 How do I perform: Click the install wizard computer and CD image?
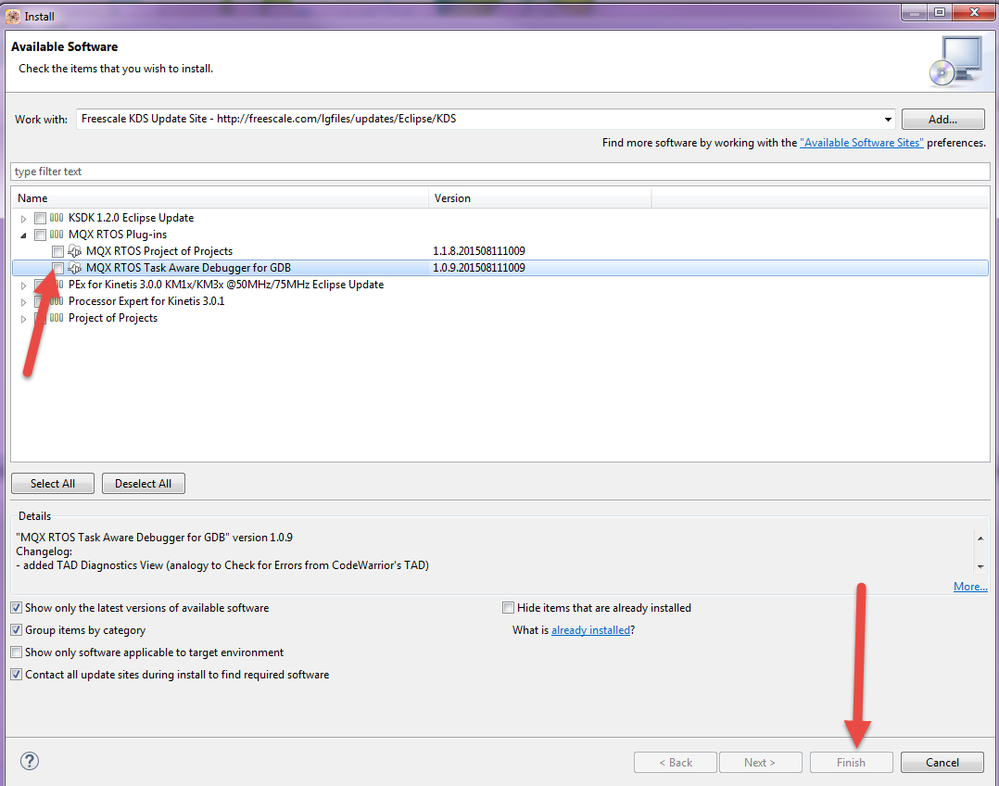(x=956, y=61)
